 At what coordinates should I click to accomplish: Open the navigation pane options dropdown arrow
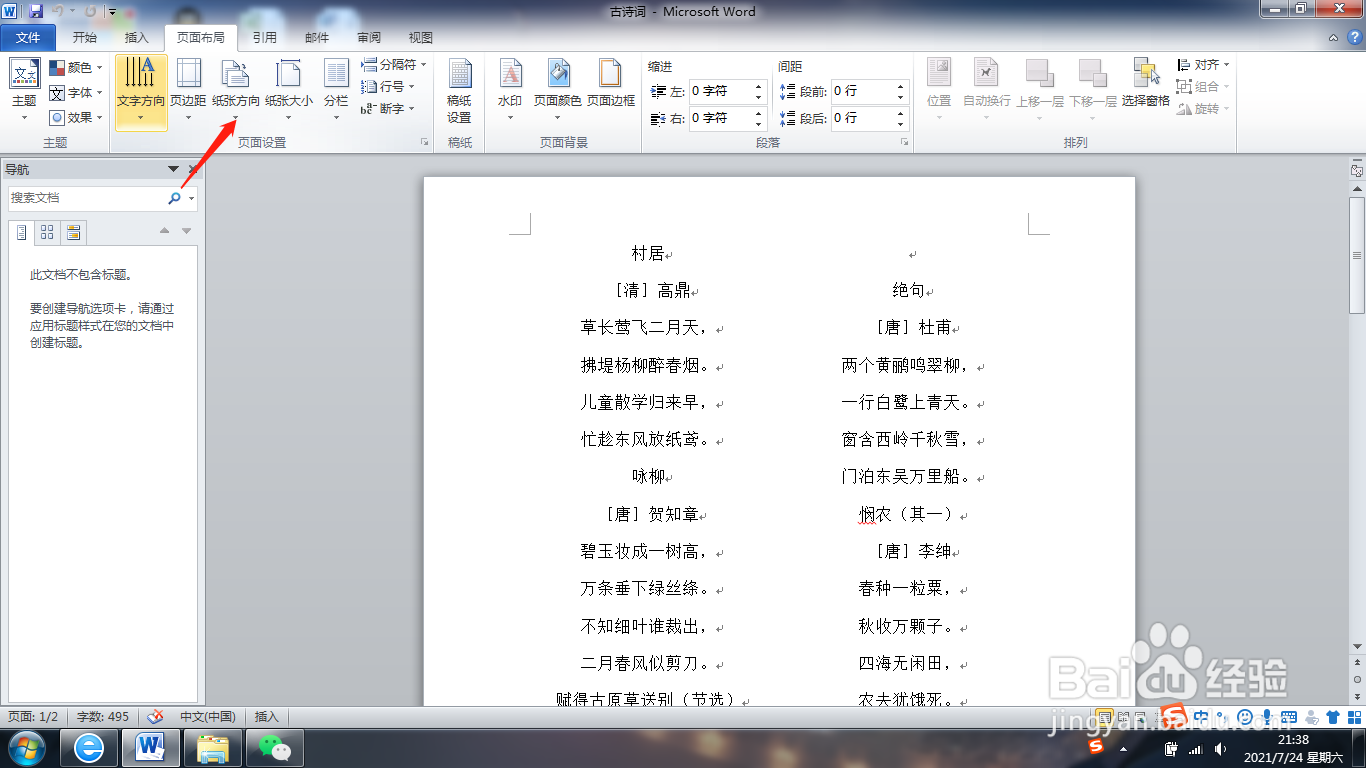pyautogui.click(x=174, y=170)
